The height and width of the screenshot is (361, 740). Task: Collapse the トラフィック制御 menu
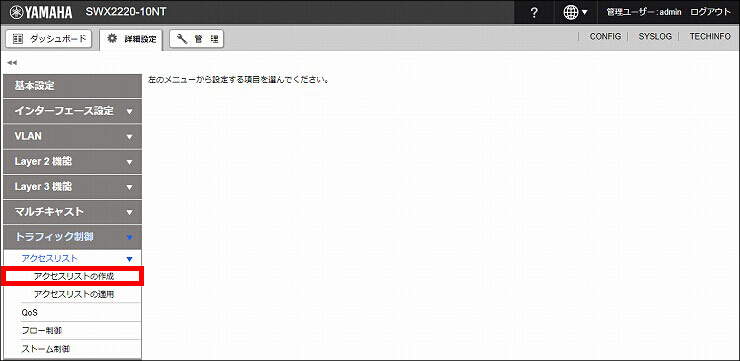pyautogui.click(x=72, y=237)
